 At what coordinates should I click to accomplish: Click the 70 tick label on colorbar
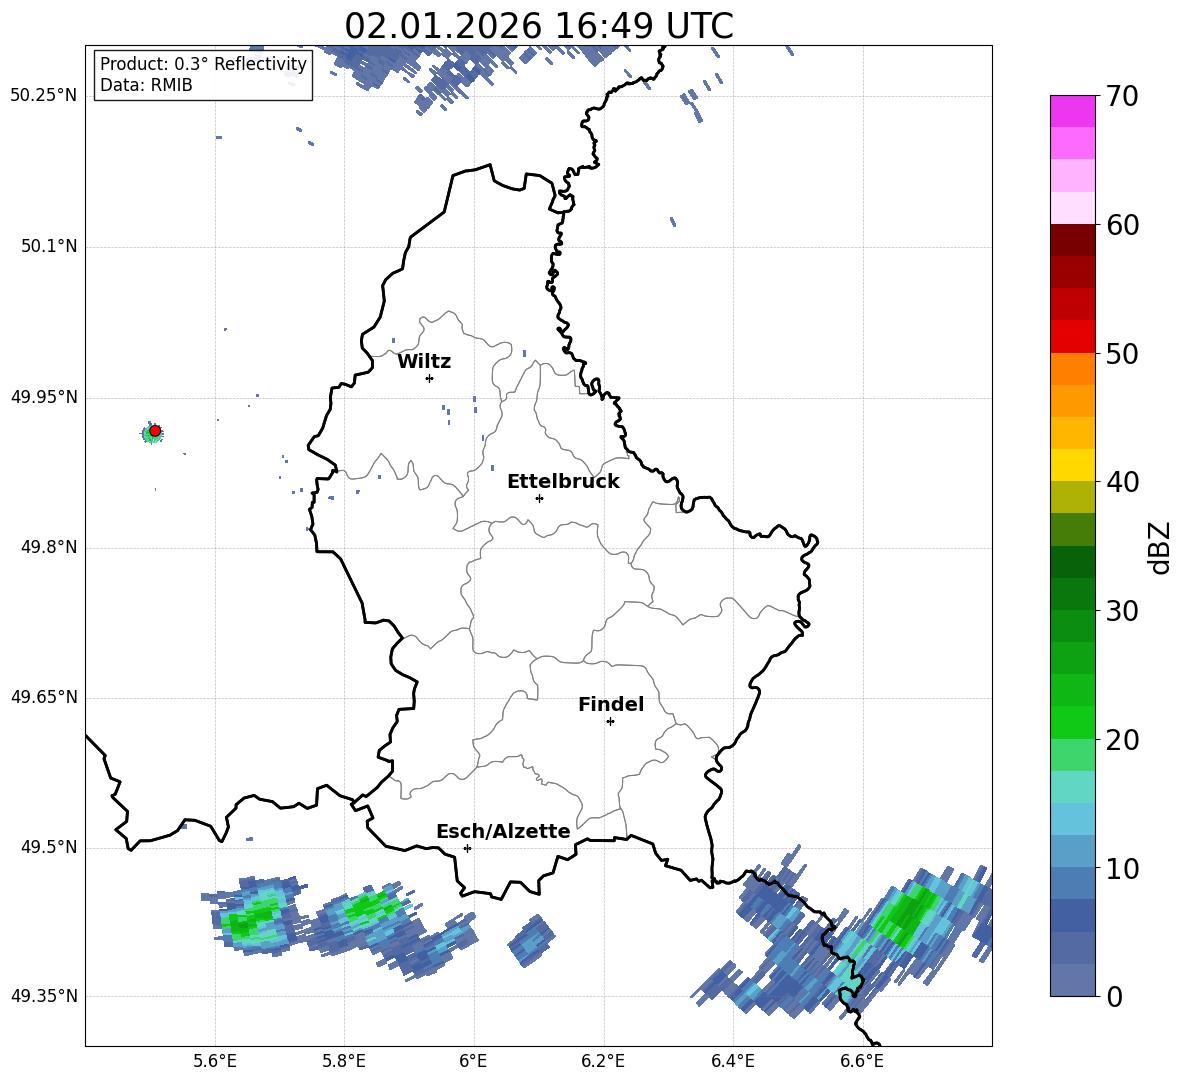[x=1122, y=97]
